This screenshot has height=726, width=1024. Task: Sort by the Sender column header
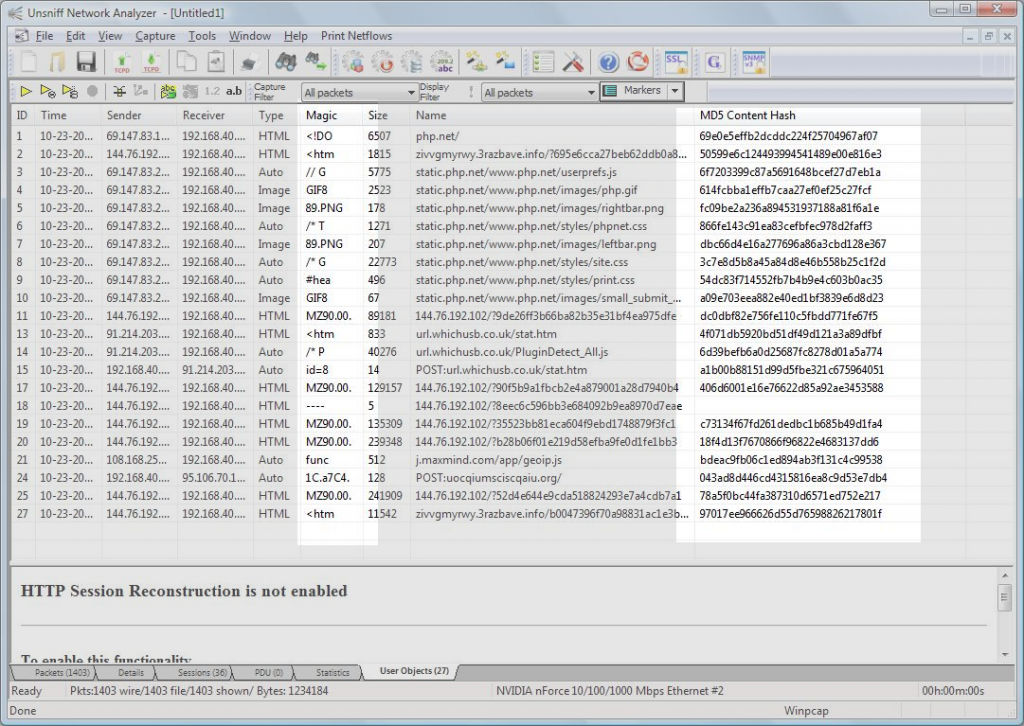138,116
